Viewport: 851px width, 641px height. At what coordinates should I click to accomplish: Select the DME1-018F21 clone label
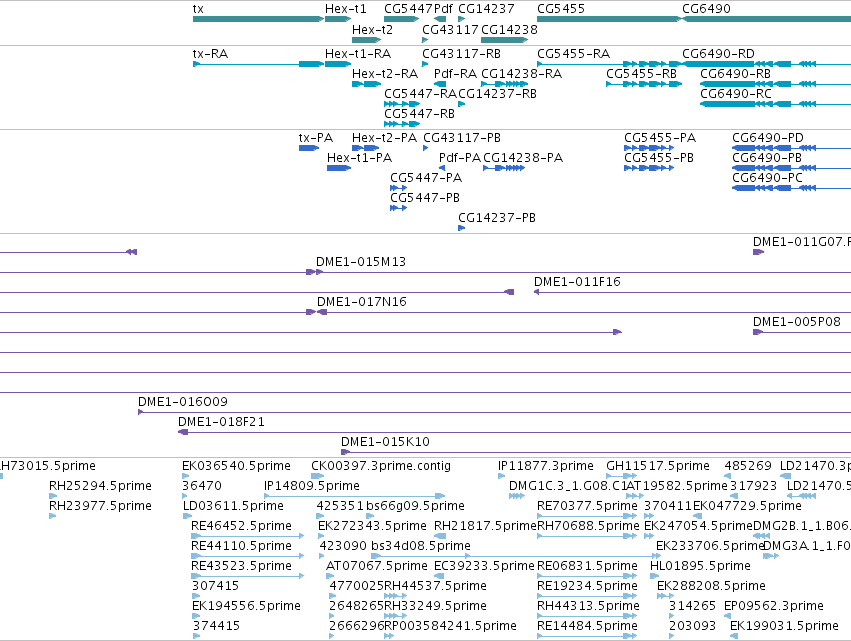pos(221,422)
